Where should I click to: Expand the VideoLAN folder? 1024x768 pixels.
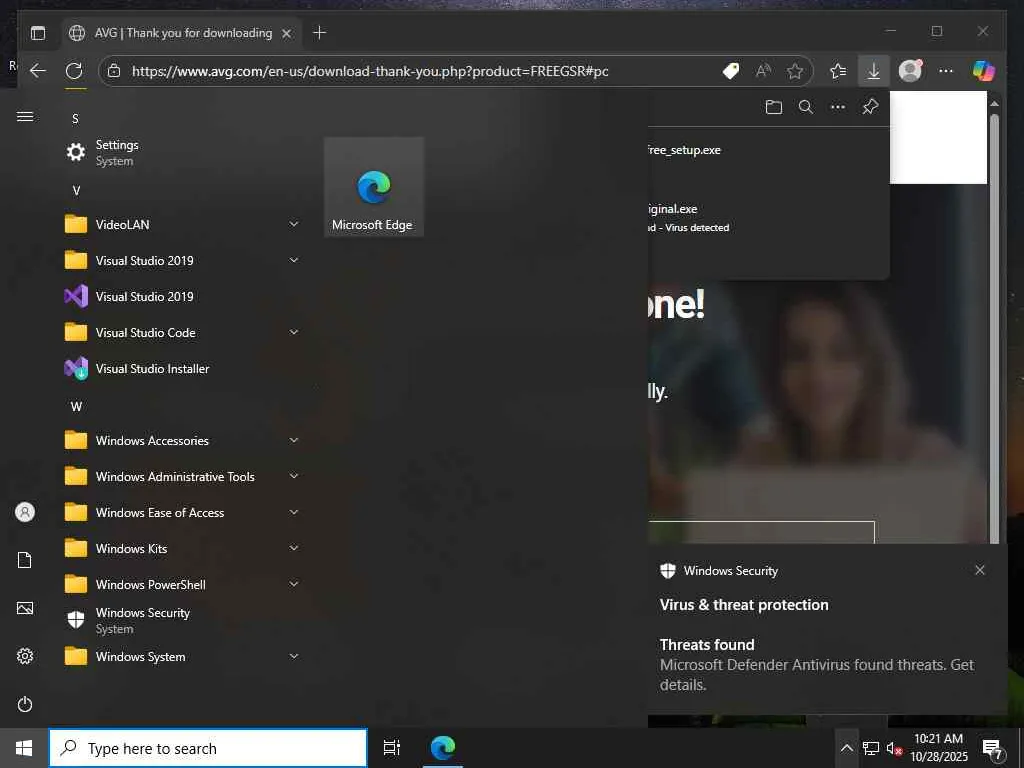(183, 225)
